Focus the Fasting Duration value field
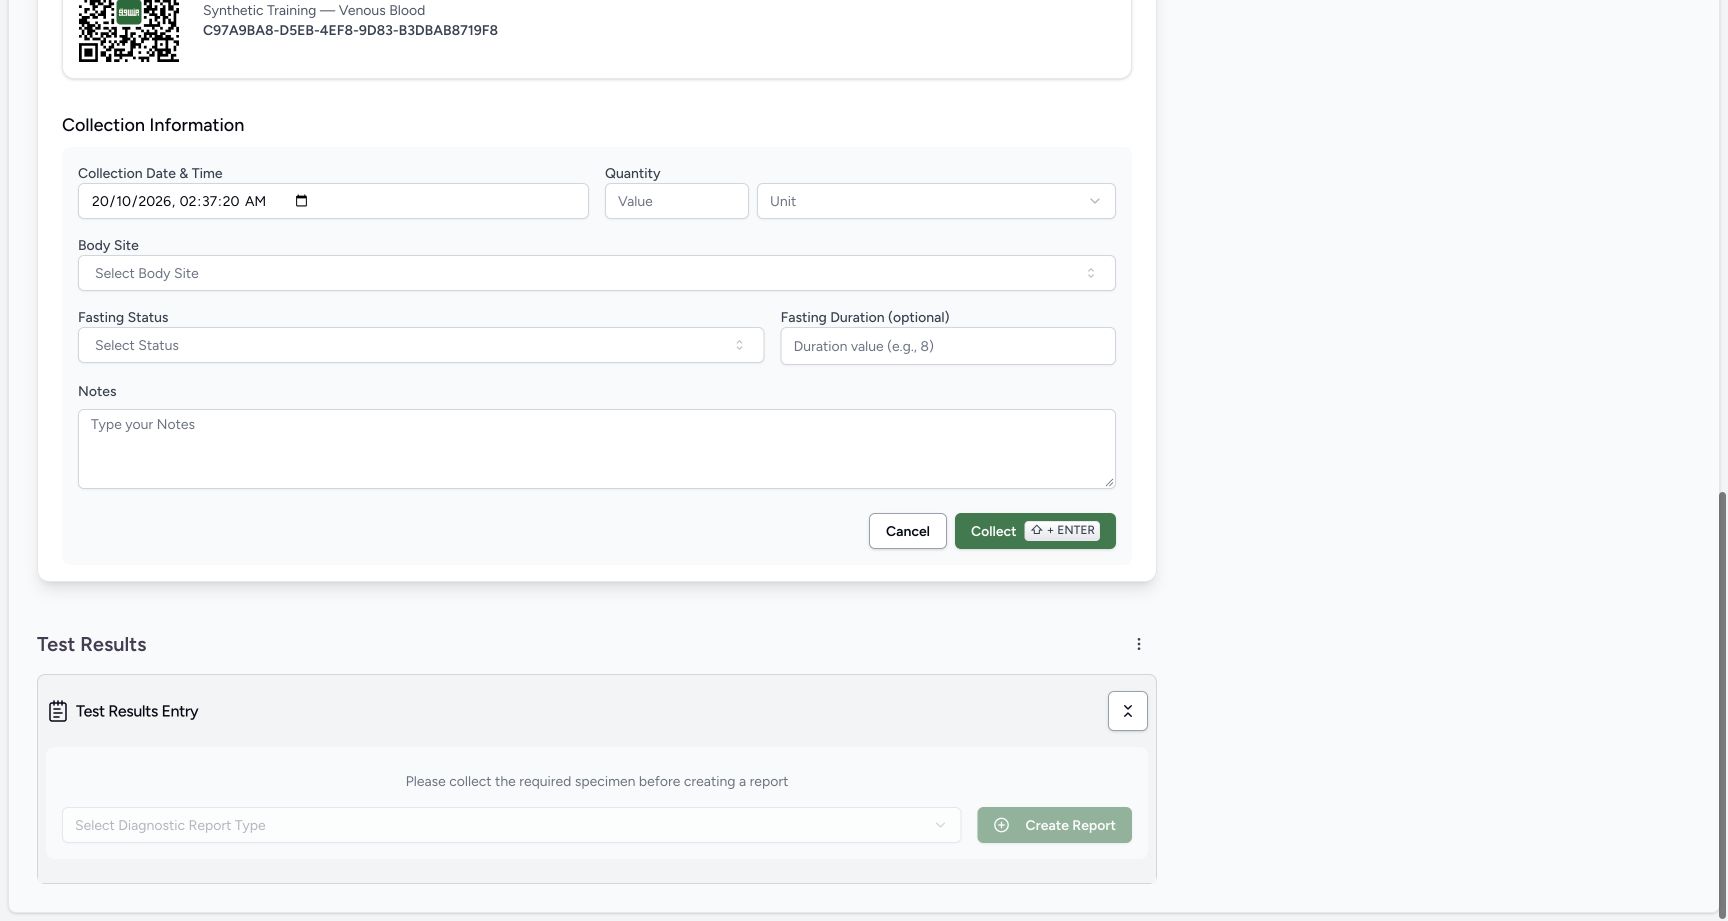 947,346
